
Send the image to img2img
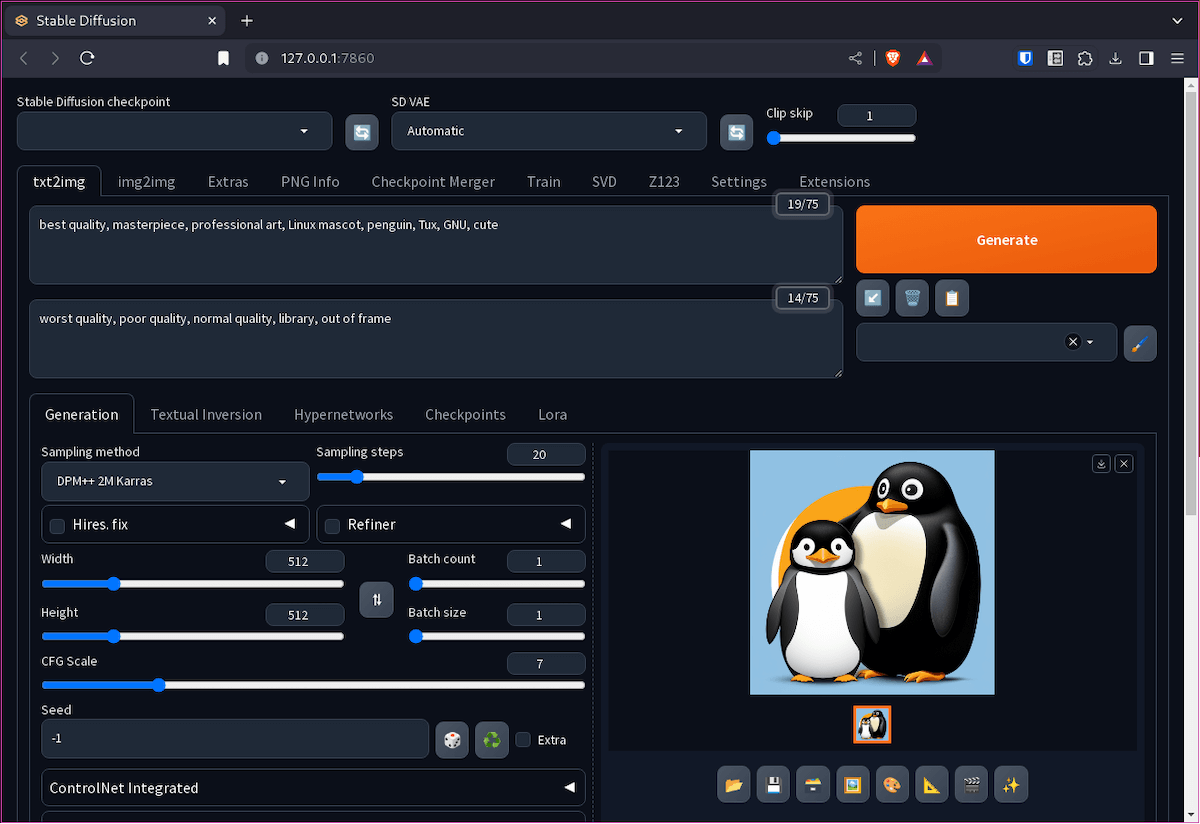pyautogui.click(x=853, y=784)
